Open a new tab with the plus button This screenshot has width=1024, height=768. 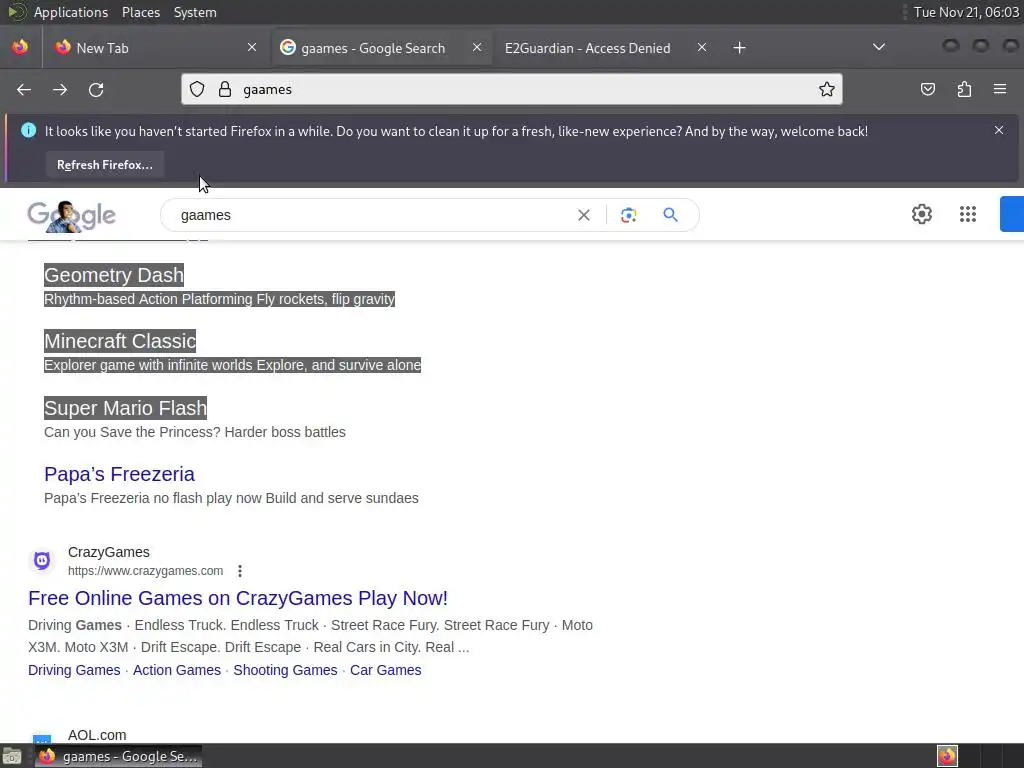click(x=739, y=48)
